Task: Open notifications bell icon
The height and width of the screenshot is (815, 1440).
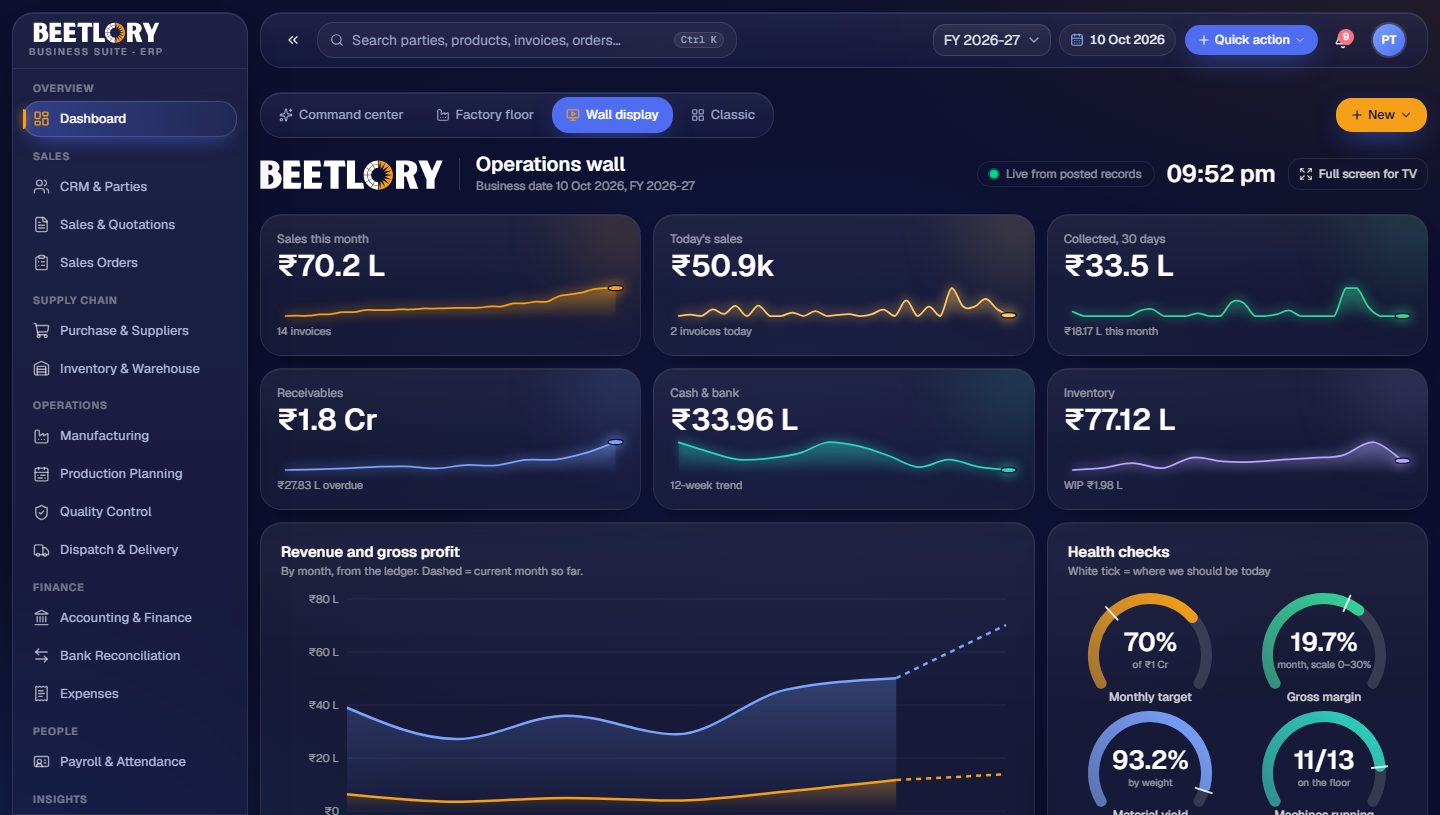Action: [1342, 40]
